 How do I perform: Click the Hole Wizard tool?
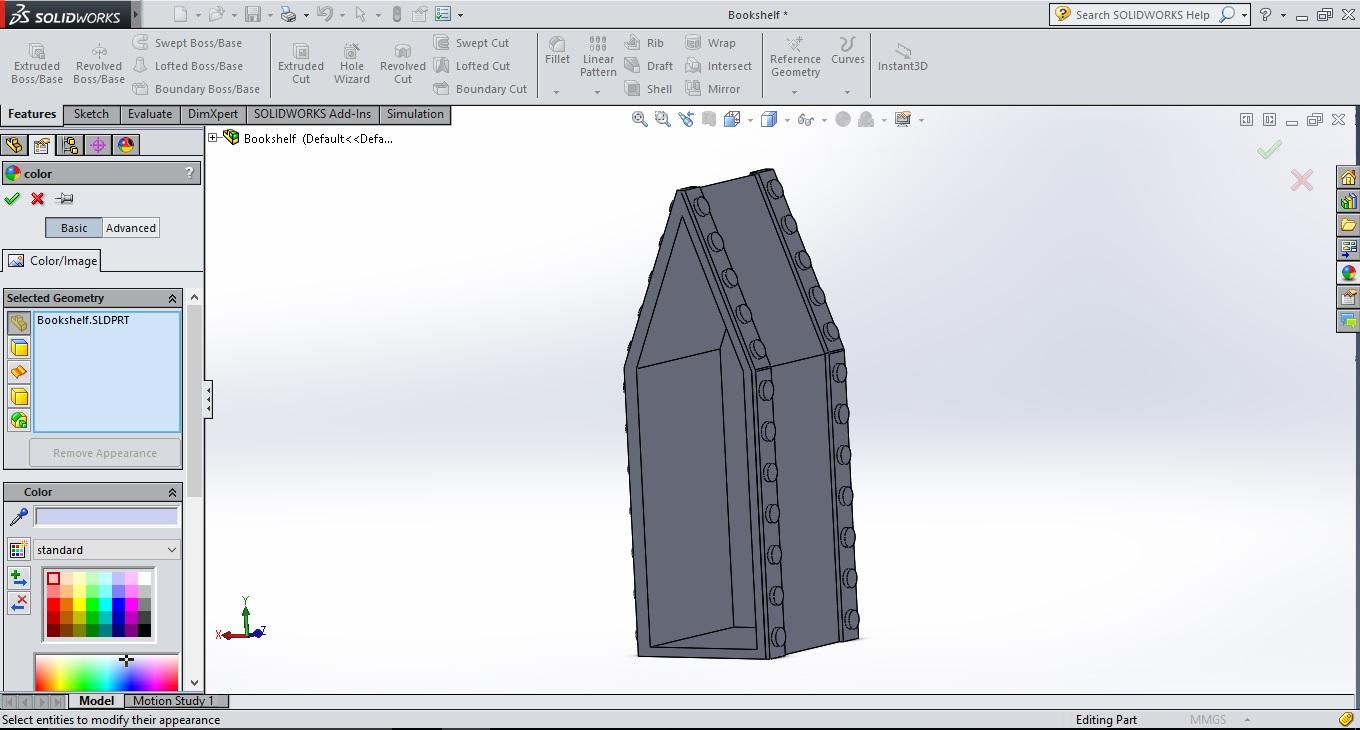pos(352,64)
